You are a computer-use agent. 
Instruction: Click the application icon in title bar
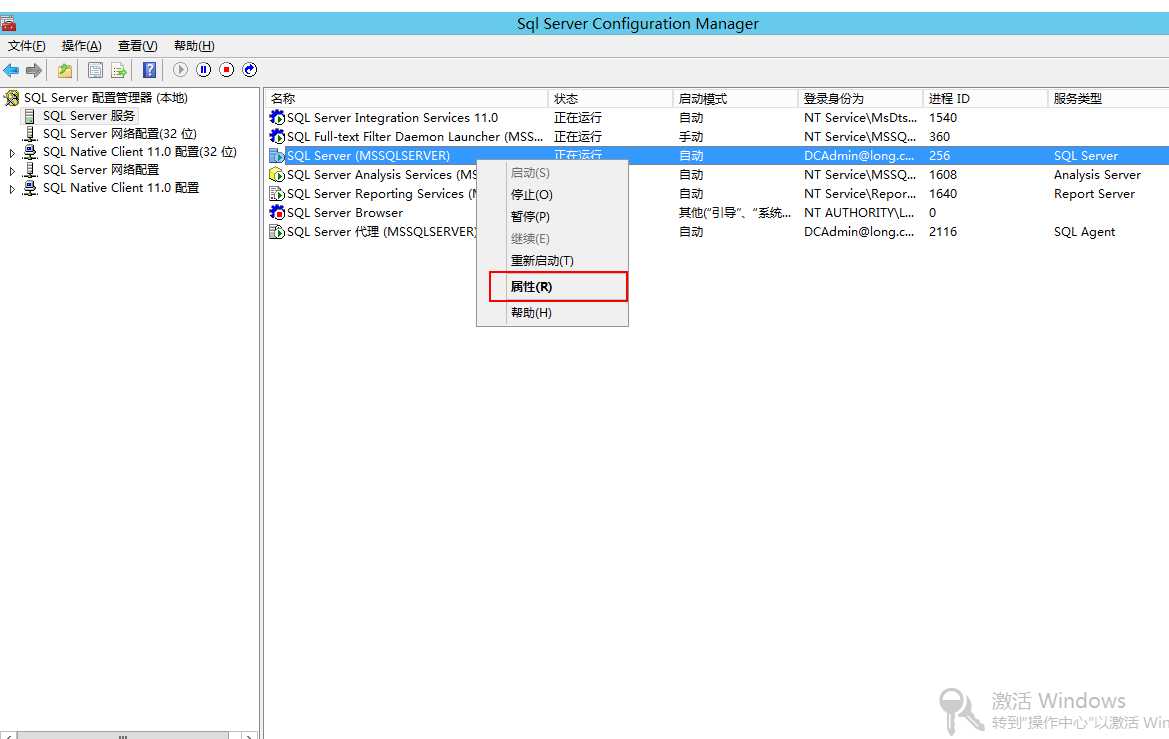click(x=8, y=23)
